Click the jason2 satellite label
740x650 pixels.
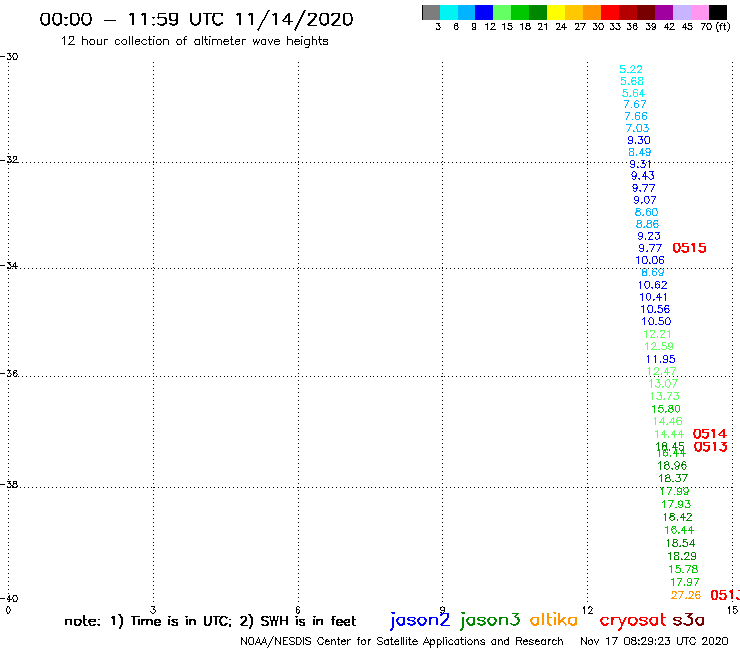(420, 620)
